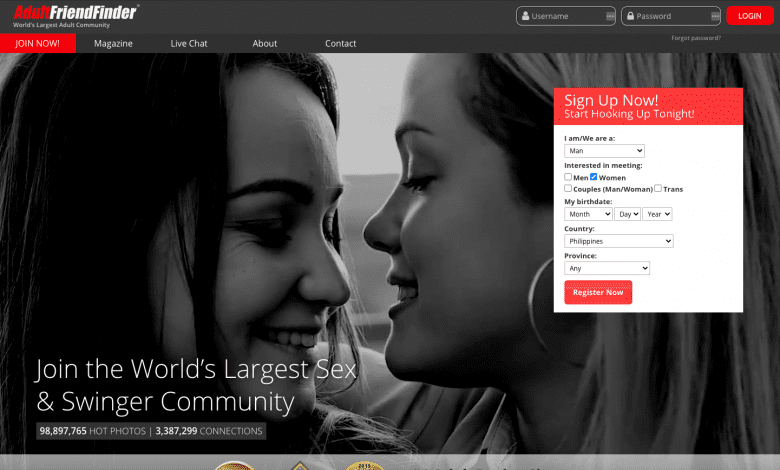Focus the Username input field
This screenshot has width=780, height=470.
coord(566,16)
